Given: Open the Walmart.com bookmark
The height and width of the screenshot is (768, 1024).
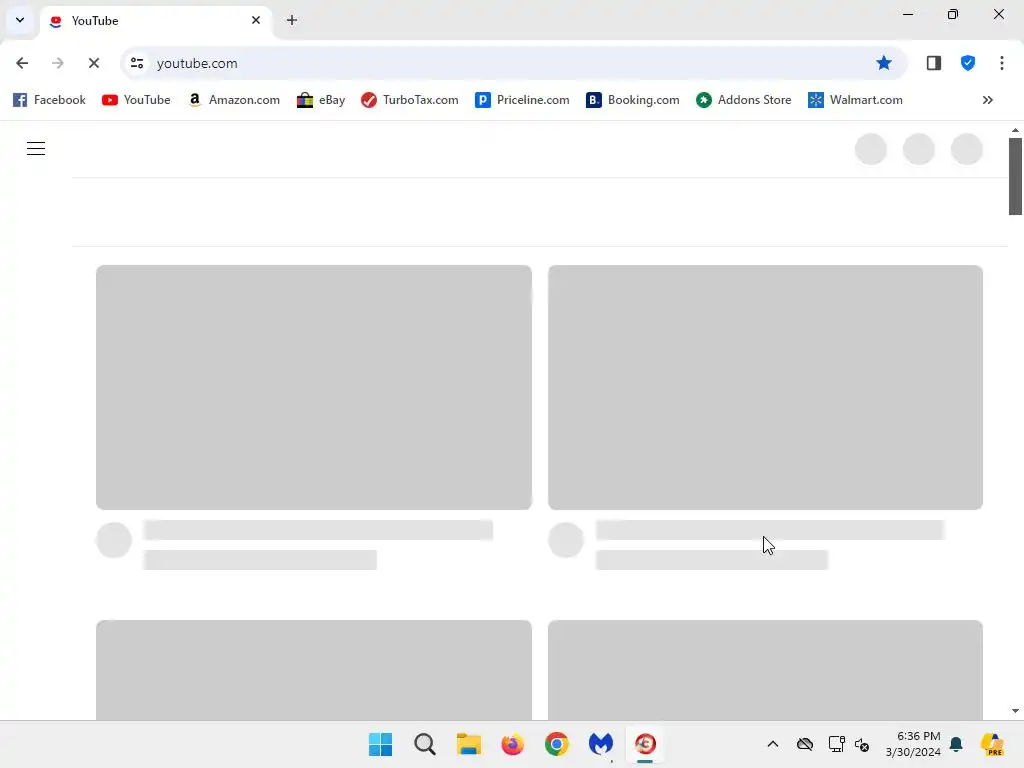Looking at the screenshot, I should [x=856, y=100].
